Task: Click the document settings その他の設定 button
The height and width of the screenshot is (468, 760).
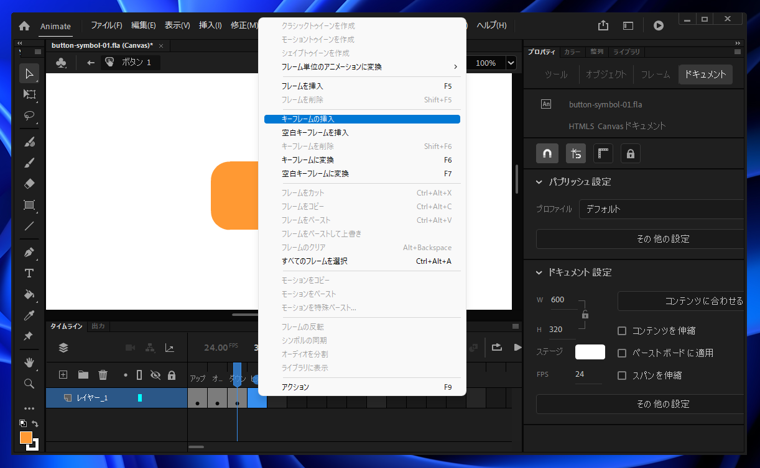Action: [x=640, y=404]
